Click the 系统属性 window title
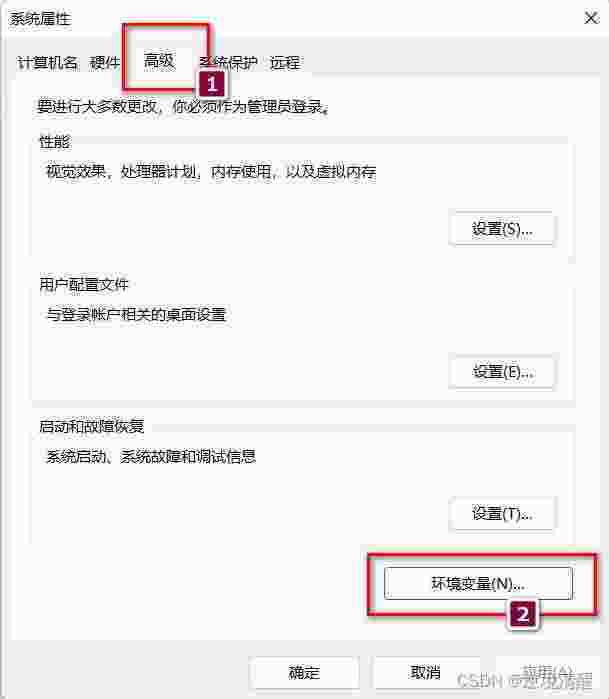This screenshot has width=609, height=699. 40,19
